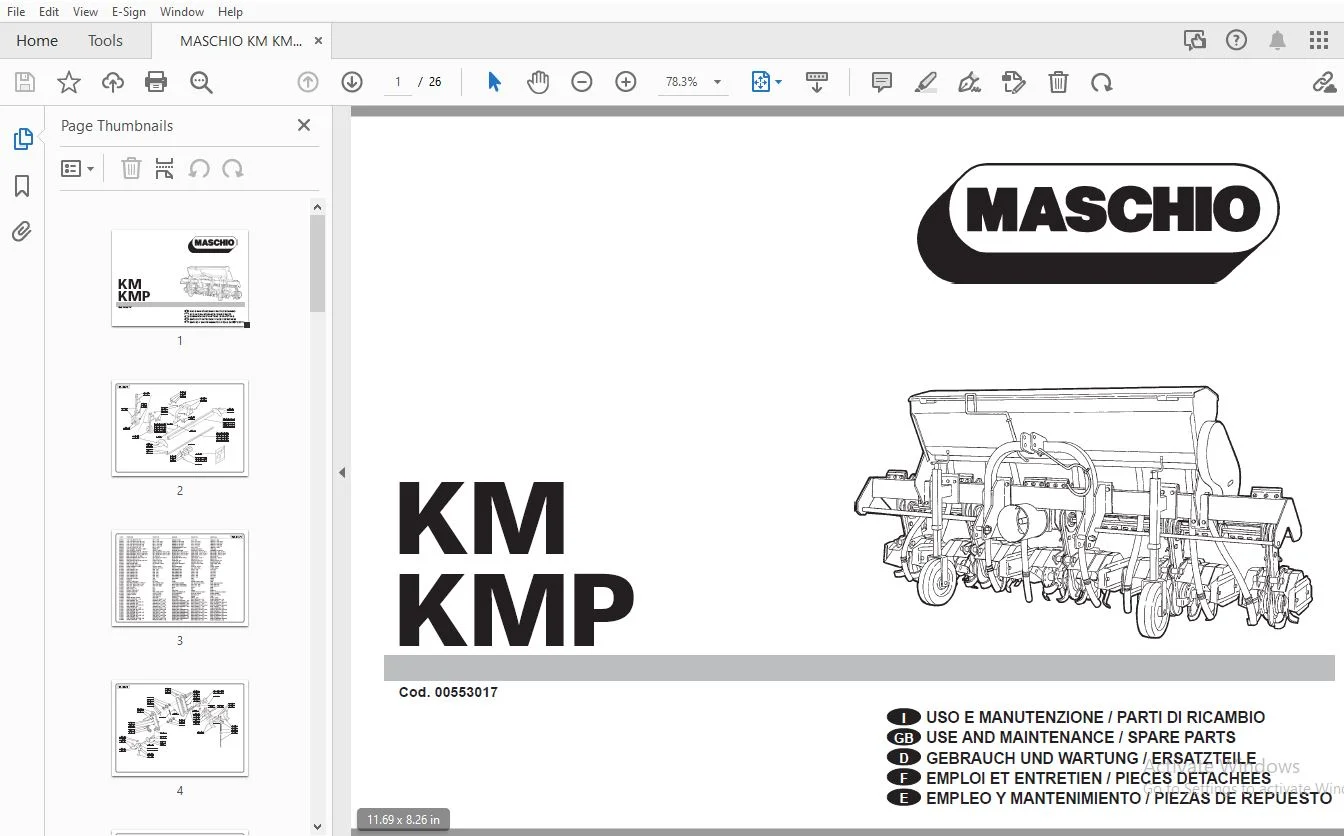This screenshot has width=1344, height=836.
Task: Collapse the navigation pane with arrow handle
Action: click(342, 472)
